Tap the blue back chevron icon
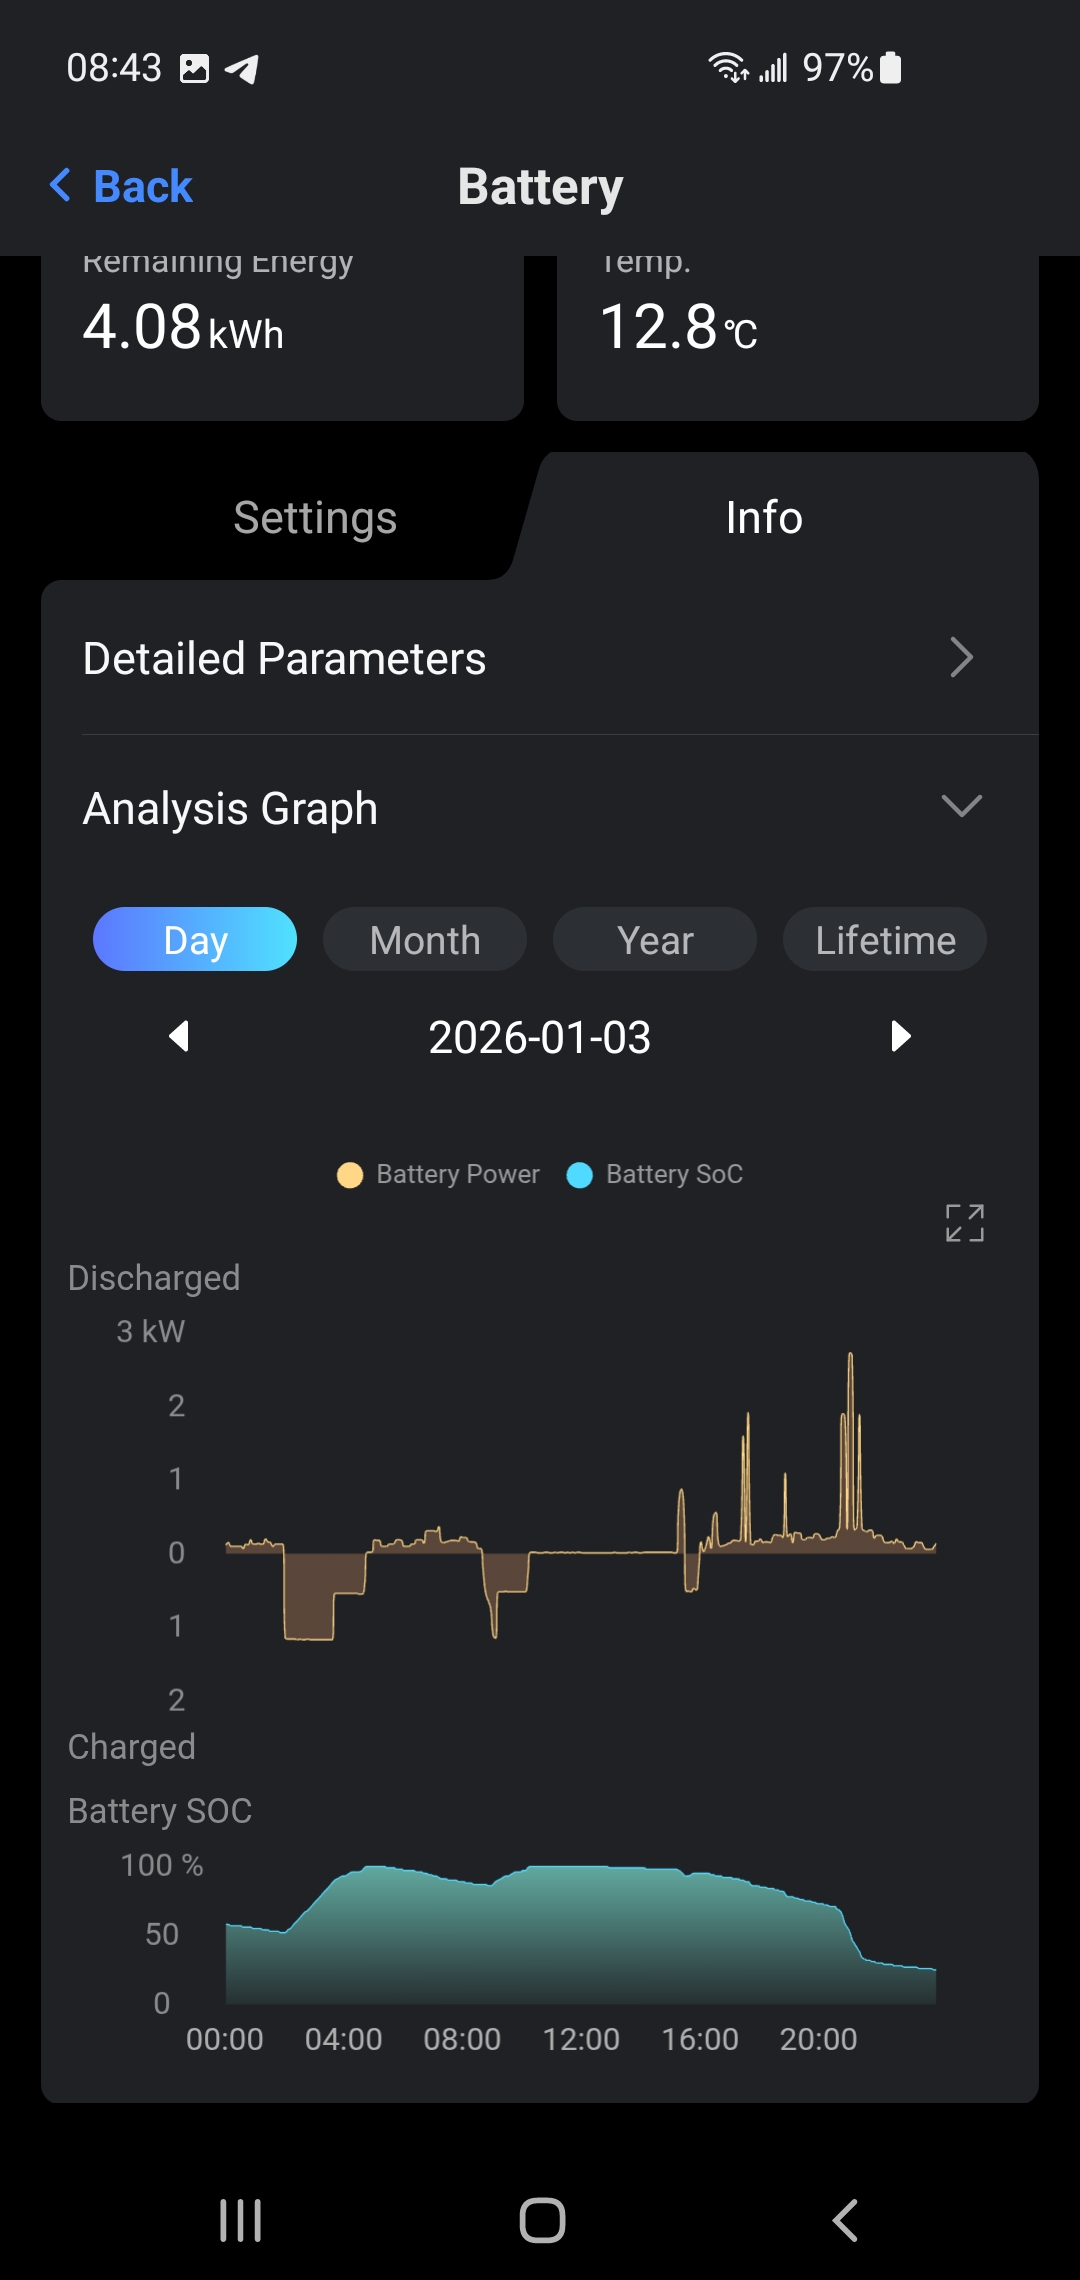Image resolution: width=1080 pixels, height=2280 pixels. pyautogui.click(x=61, y=185)
